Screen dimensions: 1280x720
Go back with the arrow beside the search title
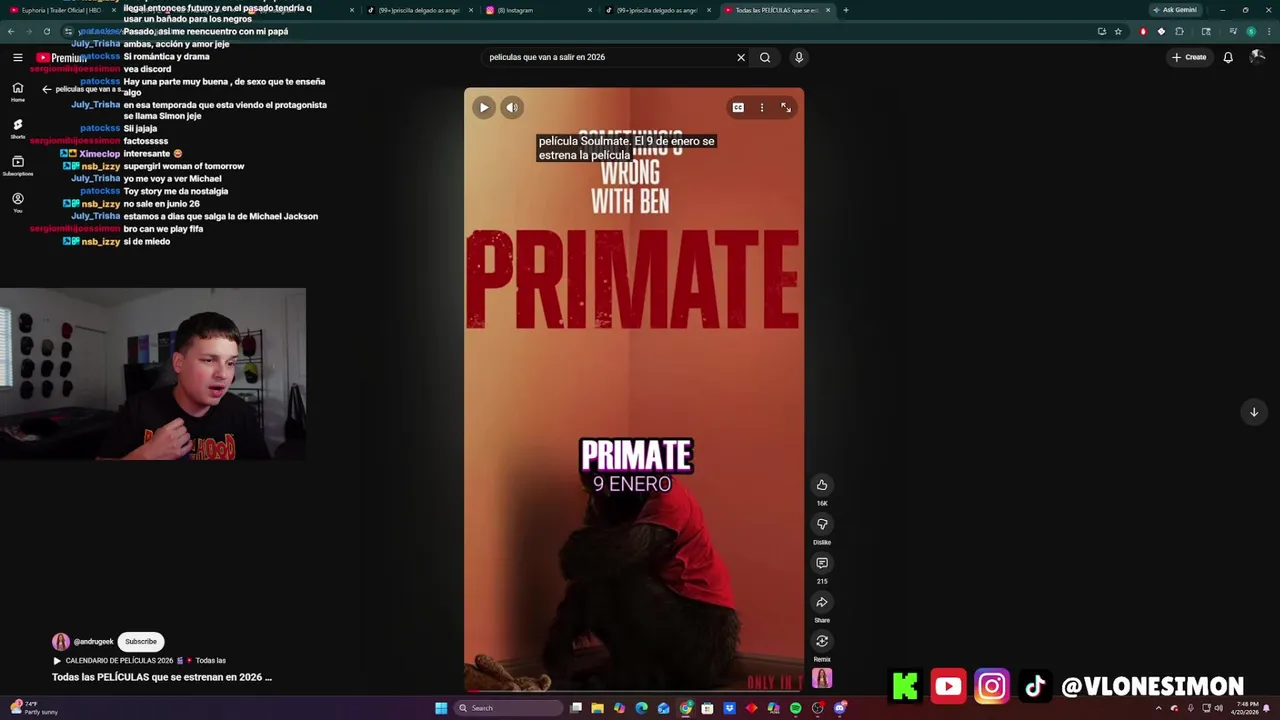tap(46, 89)
